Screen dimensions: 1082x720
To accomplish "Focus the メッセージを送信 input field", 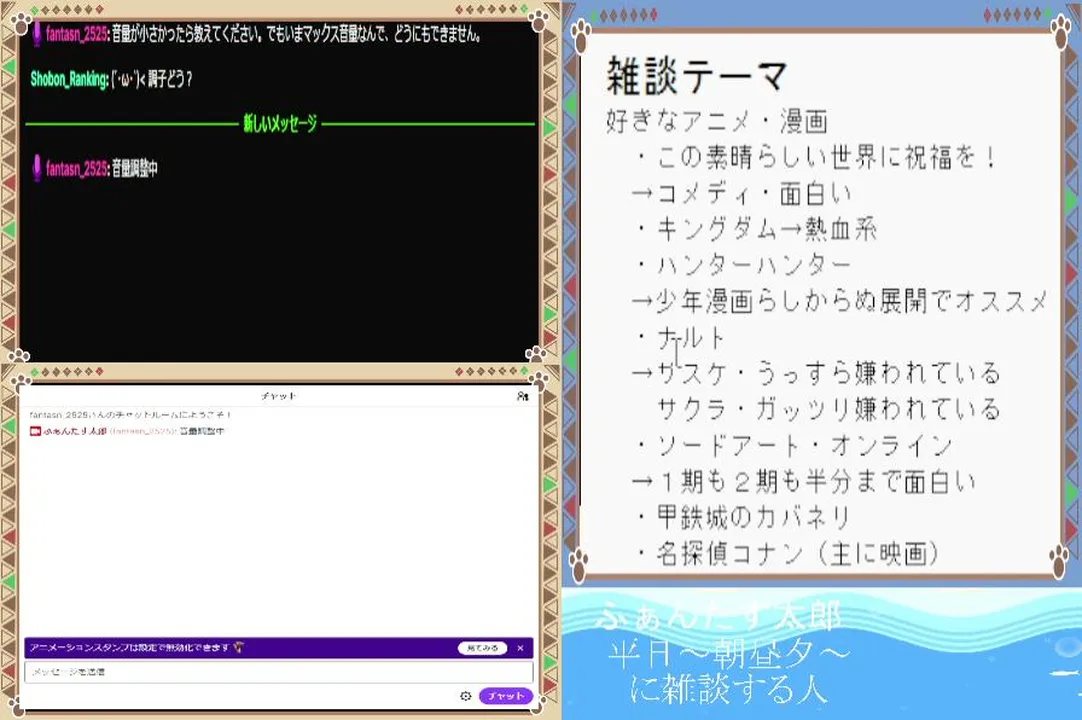I will [x=279, y=672].
